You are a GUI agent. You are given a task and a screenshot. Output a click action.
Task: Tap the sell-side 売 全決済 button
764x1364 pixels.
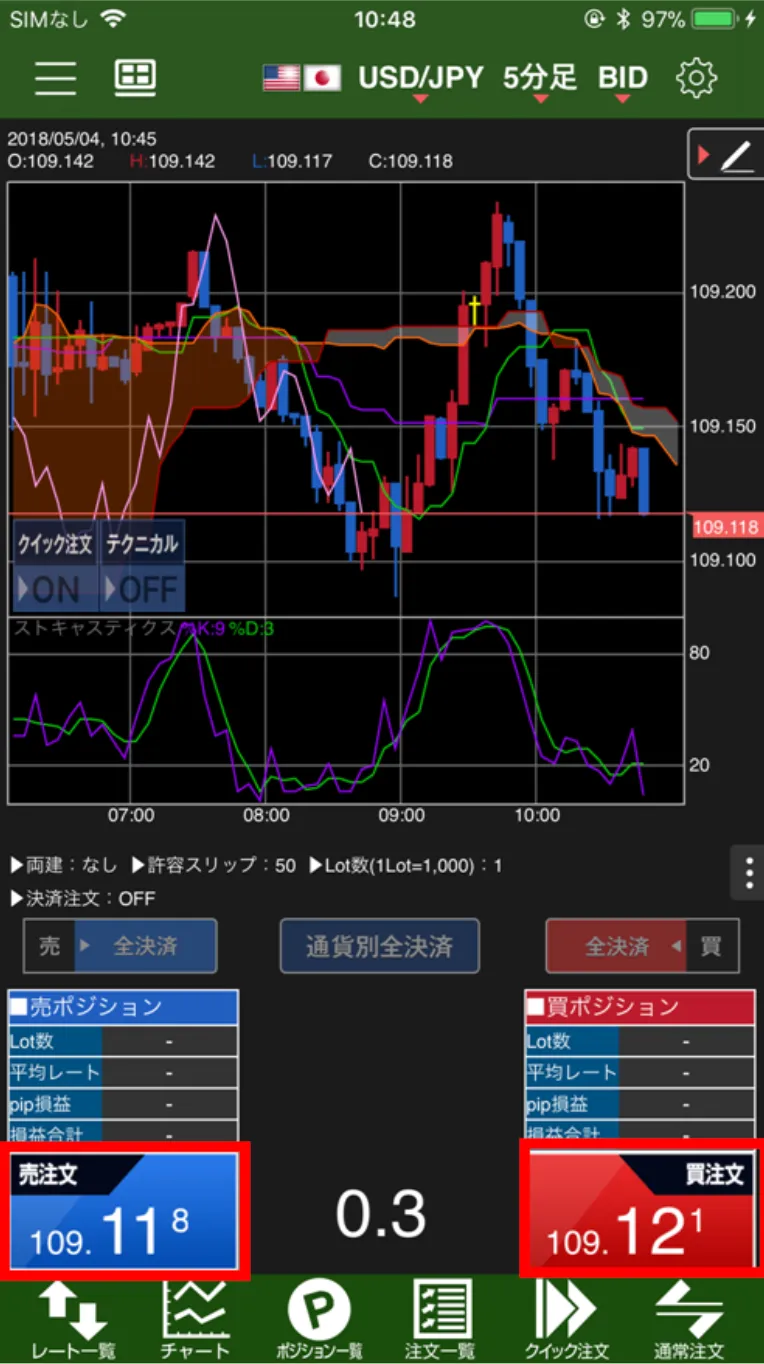click(120, 946)
